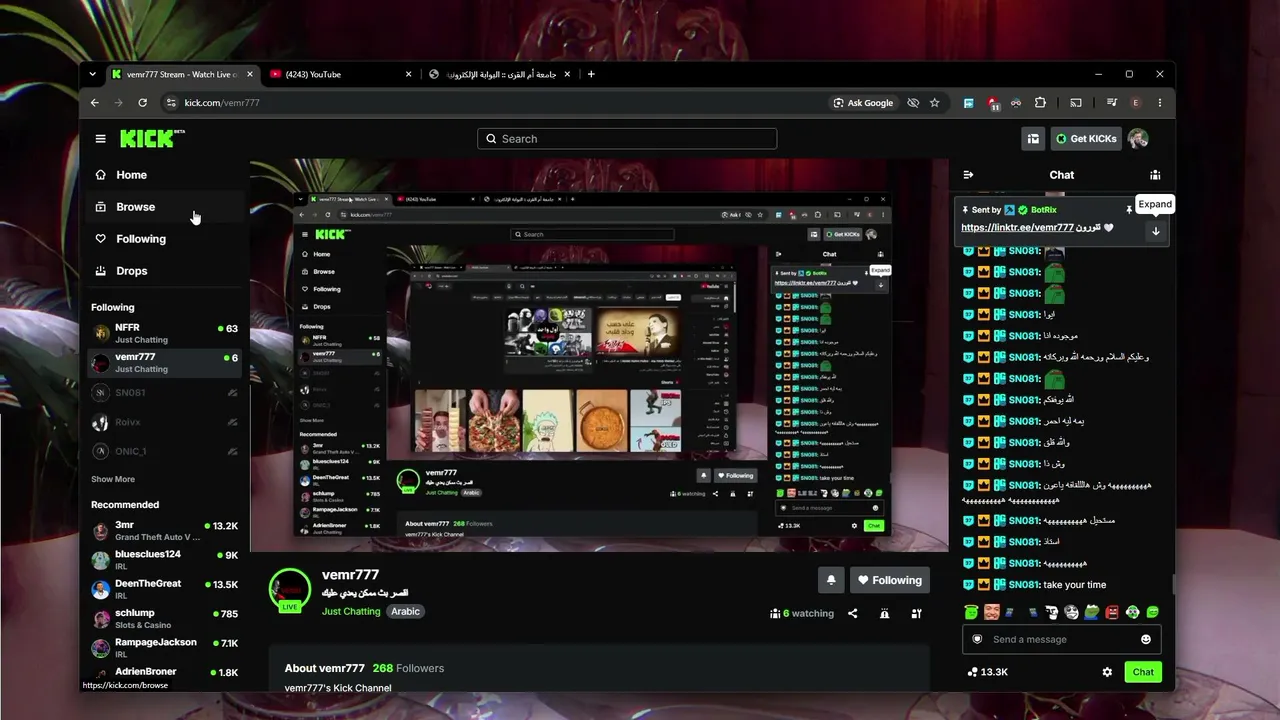Open a new browser tab
This screenshot has width=1280, height=720.
coord(591,74)
